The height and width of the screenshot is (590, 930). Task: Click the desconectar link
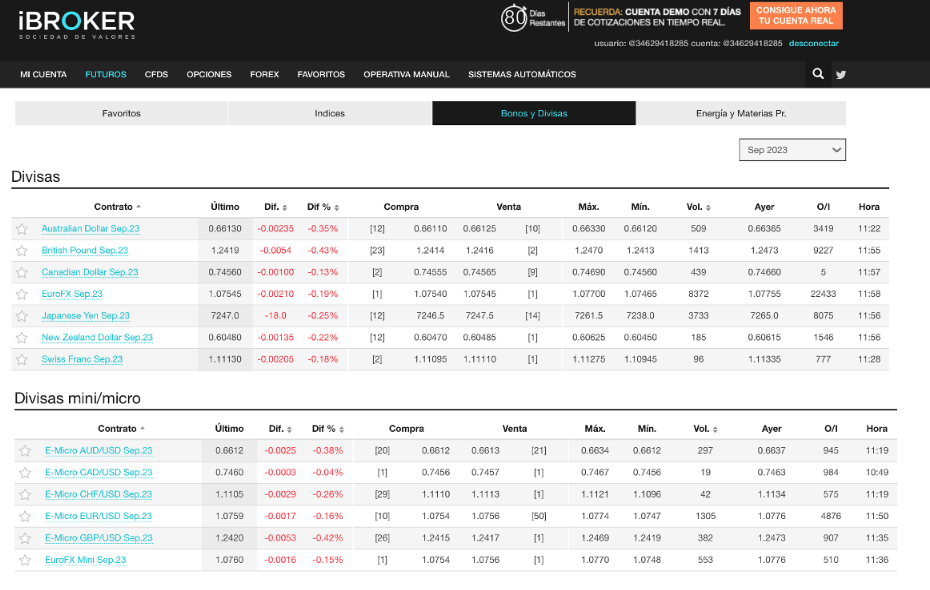(x=813, y=43)
